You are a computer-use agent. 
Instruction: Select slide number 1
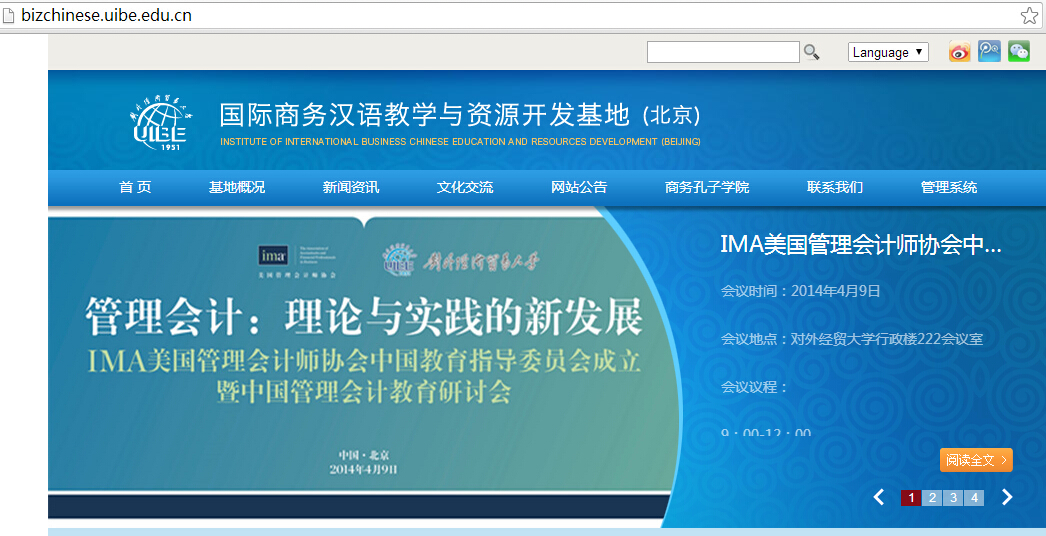[911, 498]
